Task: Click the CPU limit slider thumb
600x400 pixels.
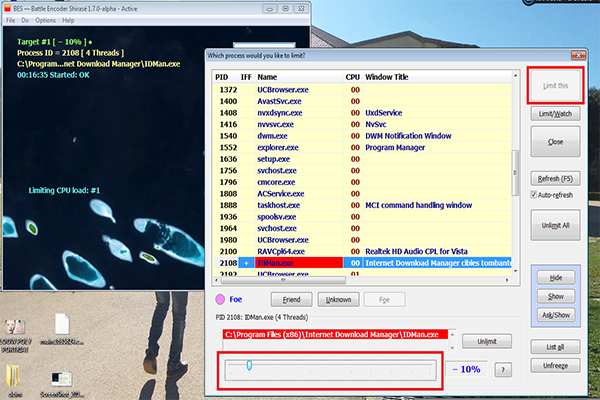Action: [249, 365]
